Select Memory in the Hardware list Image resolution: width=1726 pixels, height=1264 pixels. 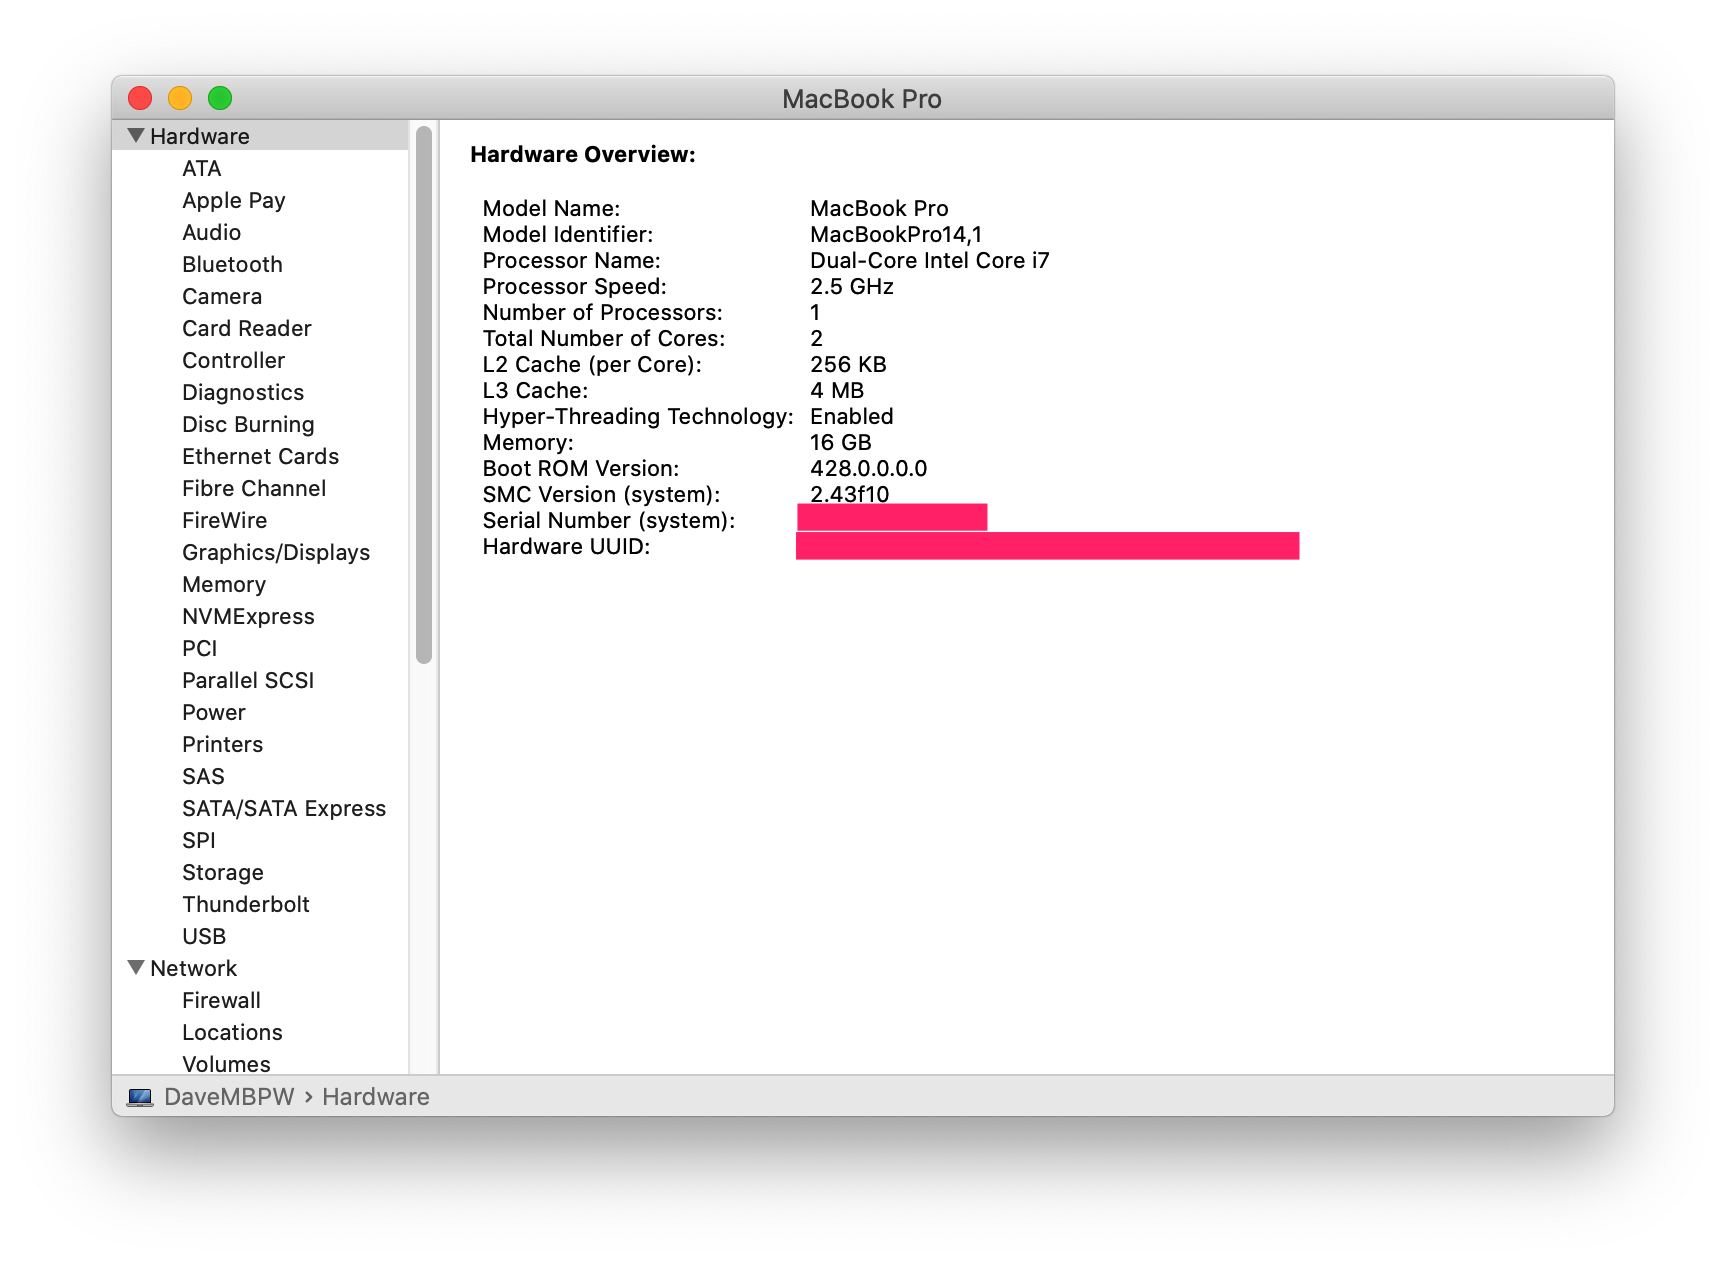[x=223, y=584]
